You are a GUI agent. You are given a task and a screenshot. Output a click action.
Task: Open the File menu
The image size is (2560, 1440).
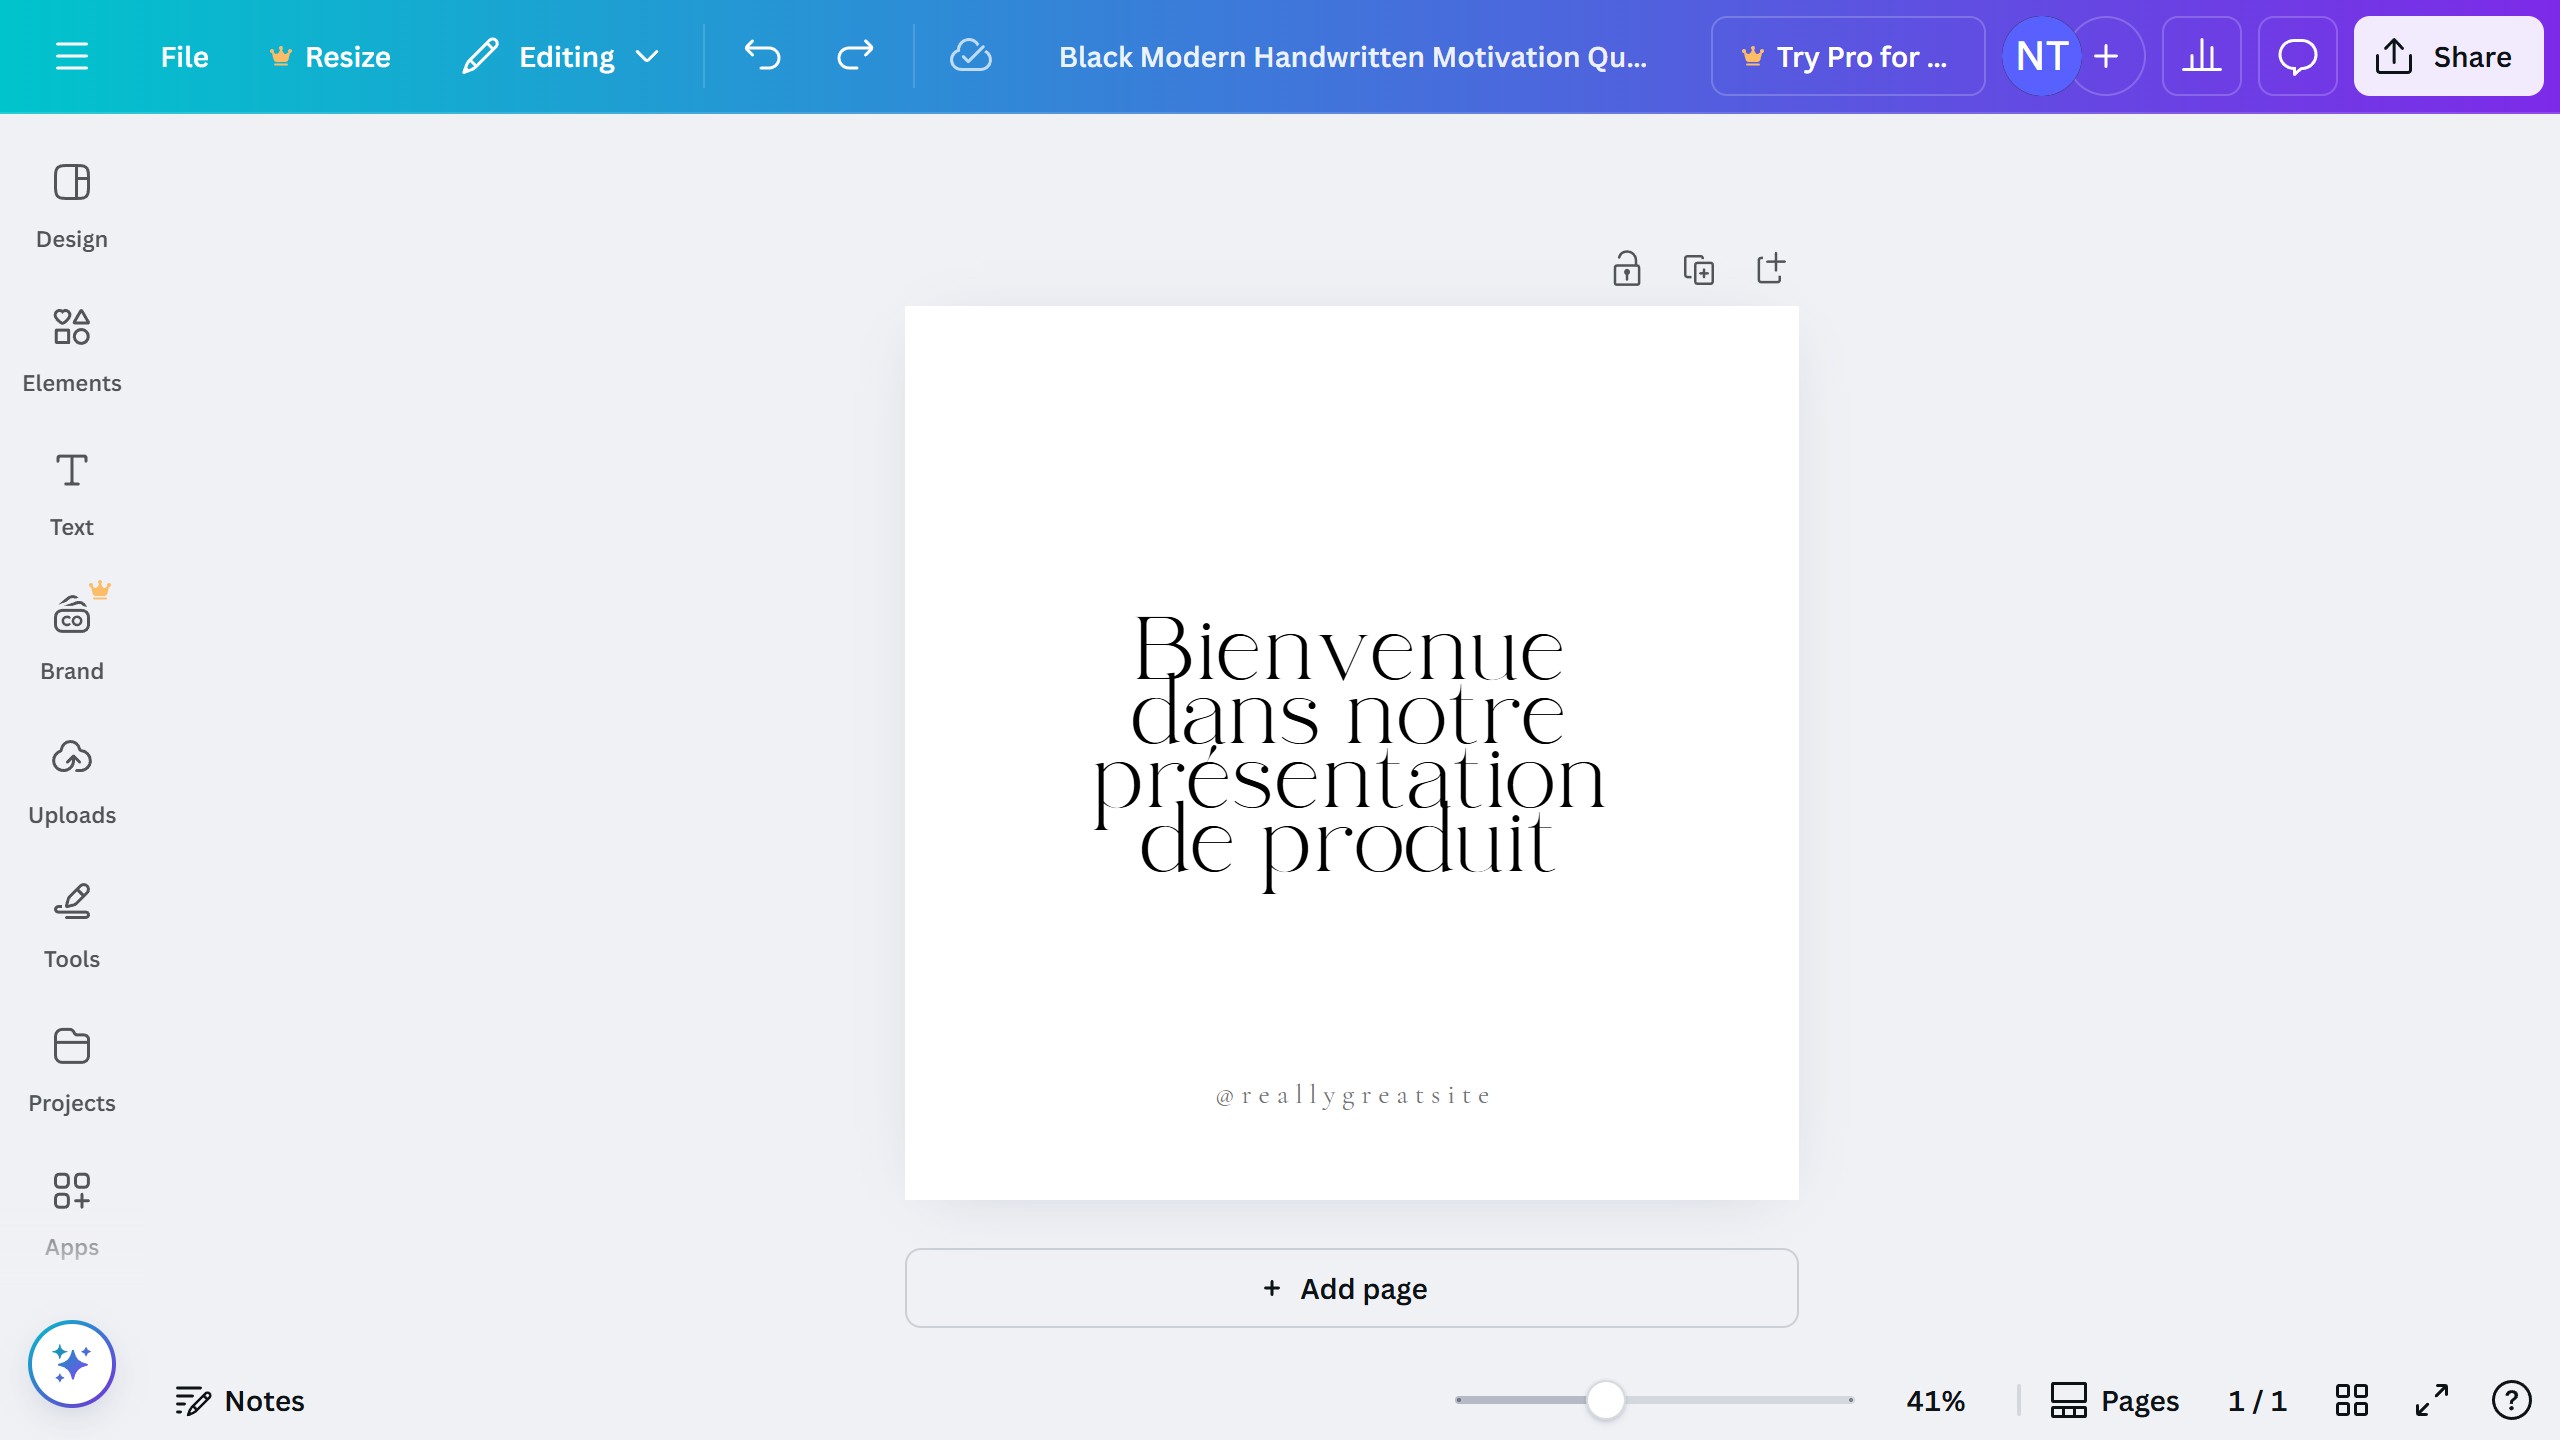(184, 56)
